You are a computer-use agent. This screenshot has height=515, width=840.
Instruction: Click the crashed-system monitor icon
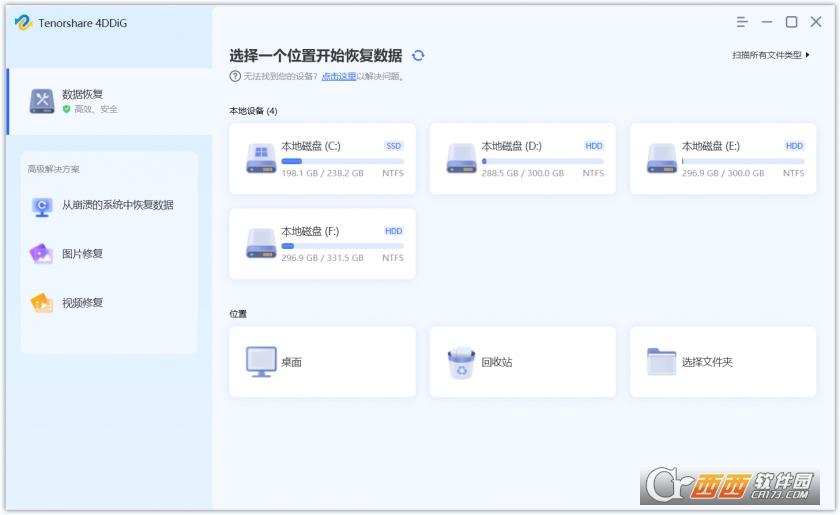(42, 206)
